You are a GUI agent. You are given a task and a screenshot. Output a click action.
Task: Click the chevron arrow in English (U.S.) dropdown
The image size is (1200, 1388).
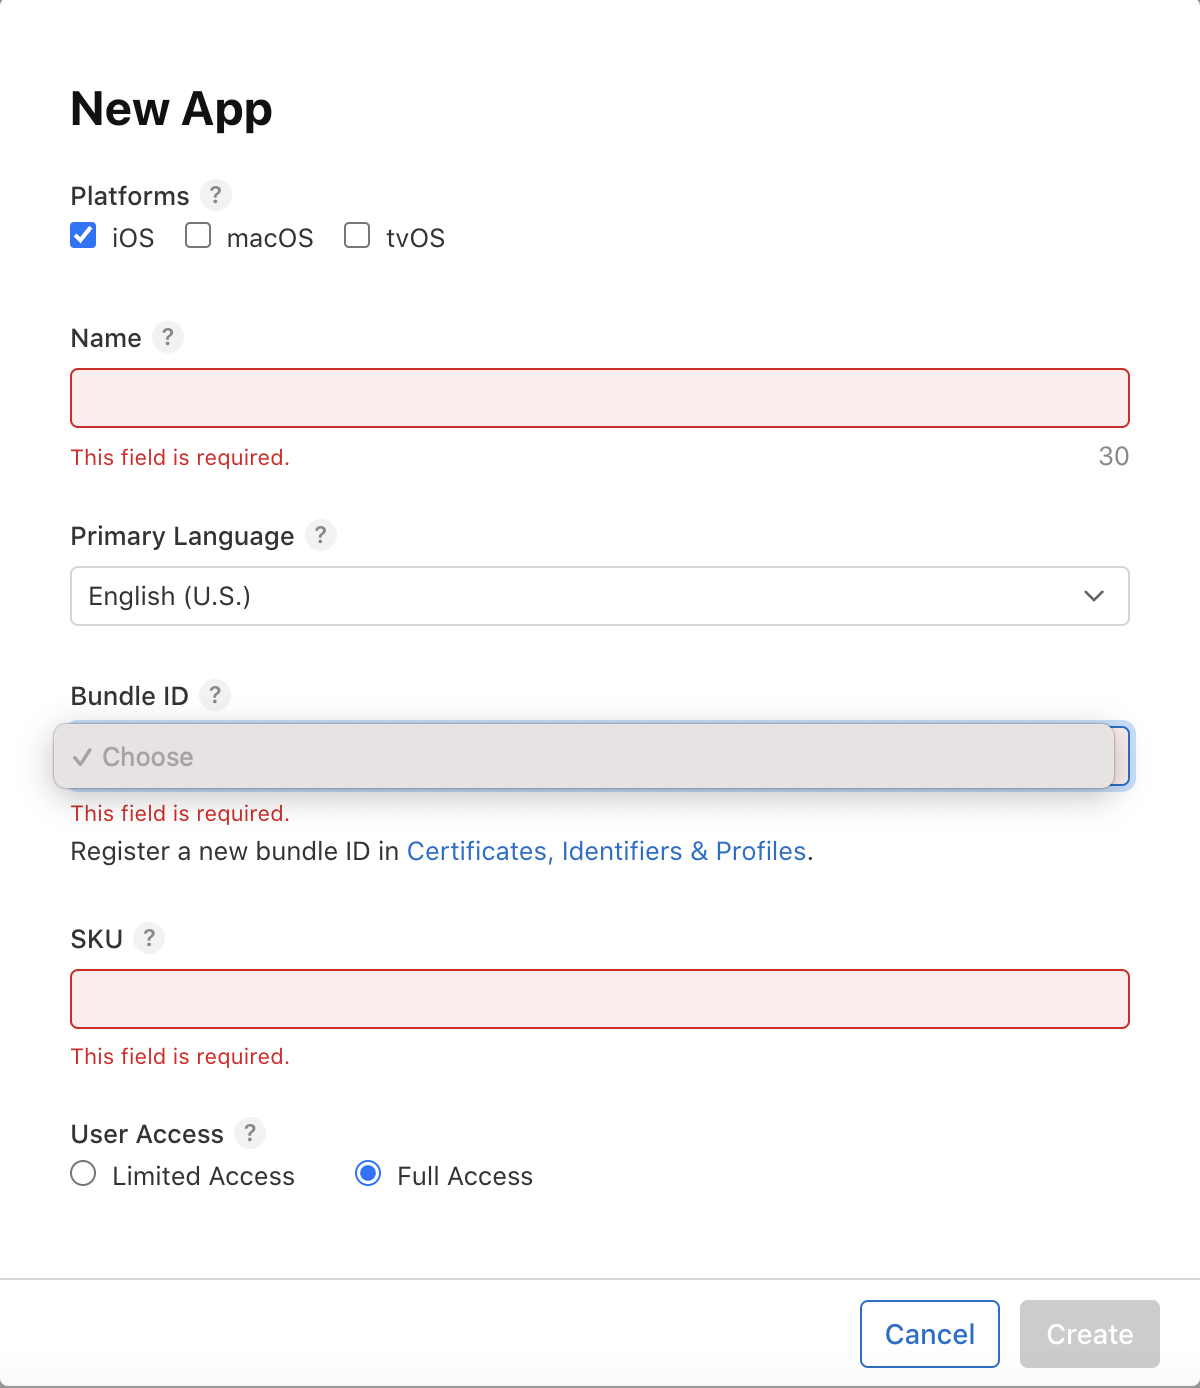pos(1094,596)
